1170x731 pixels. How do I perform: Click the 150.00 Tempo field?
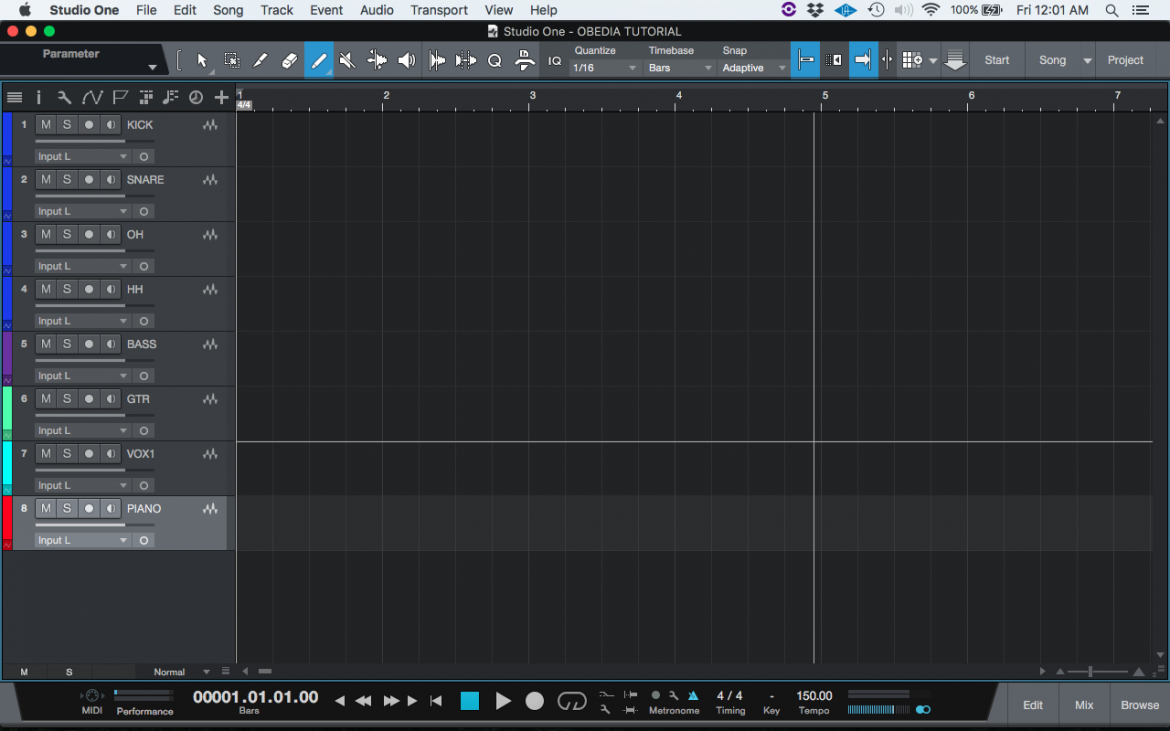(x=814, y=696)
